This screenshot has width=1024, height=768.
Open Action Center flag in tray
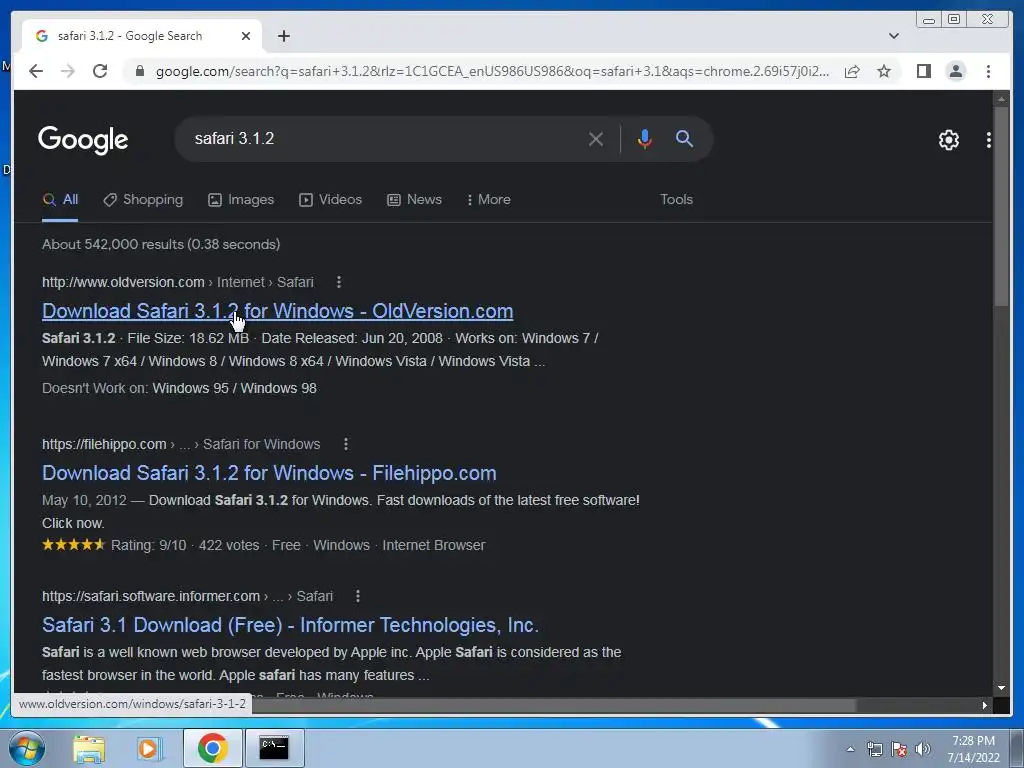pos(899,749)
